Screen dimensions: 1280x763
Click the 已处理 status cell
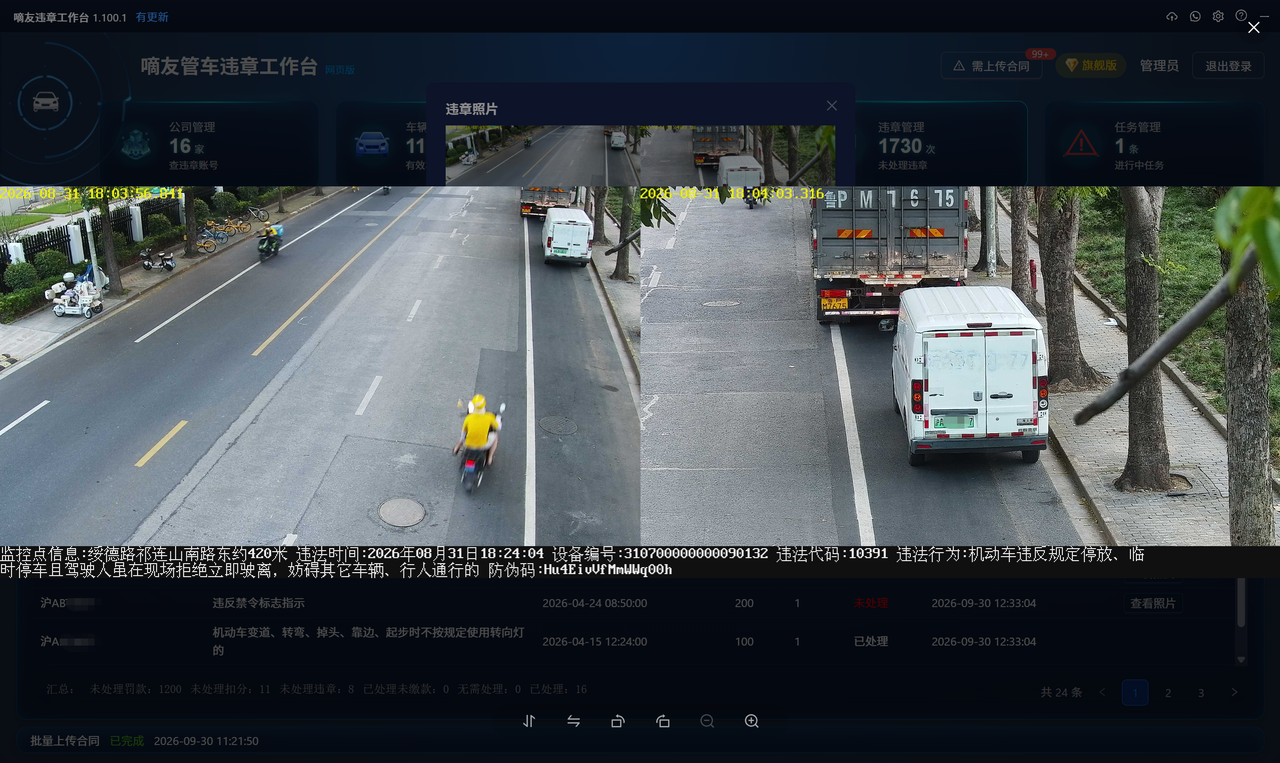(x=871, y=641)
